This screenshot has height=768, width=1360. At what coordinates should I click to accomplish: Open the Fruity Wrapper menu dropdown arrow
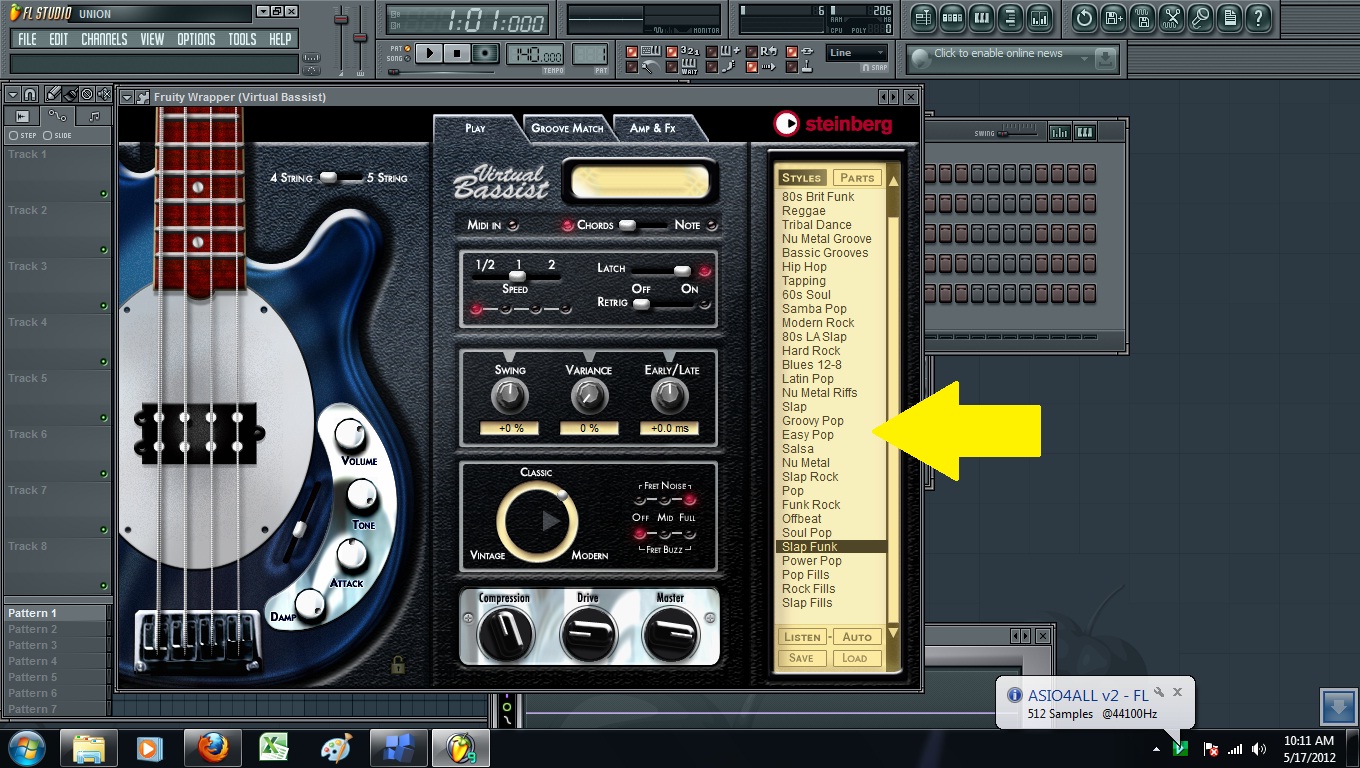[127, 97]
